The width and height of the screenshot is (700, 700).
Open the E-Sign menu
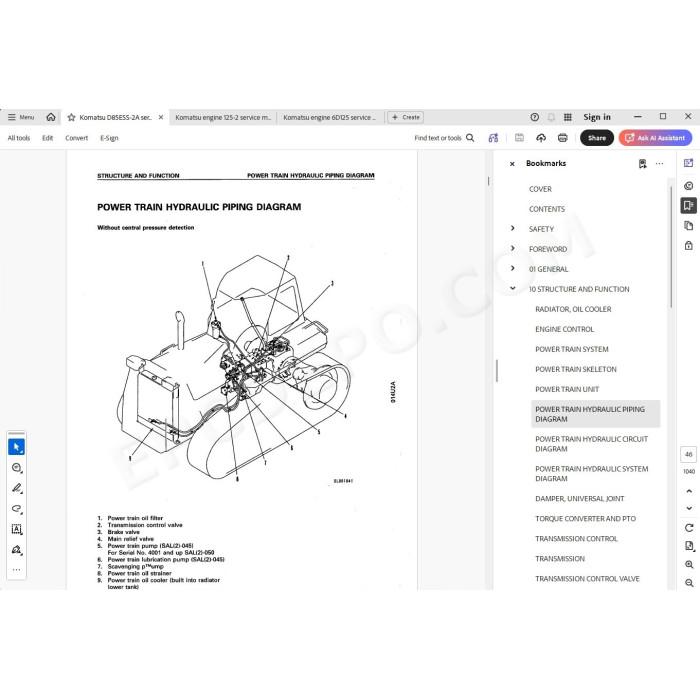coord(109,138)
